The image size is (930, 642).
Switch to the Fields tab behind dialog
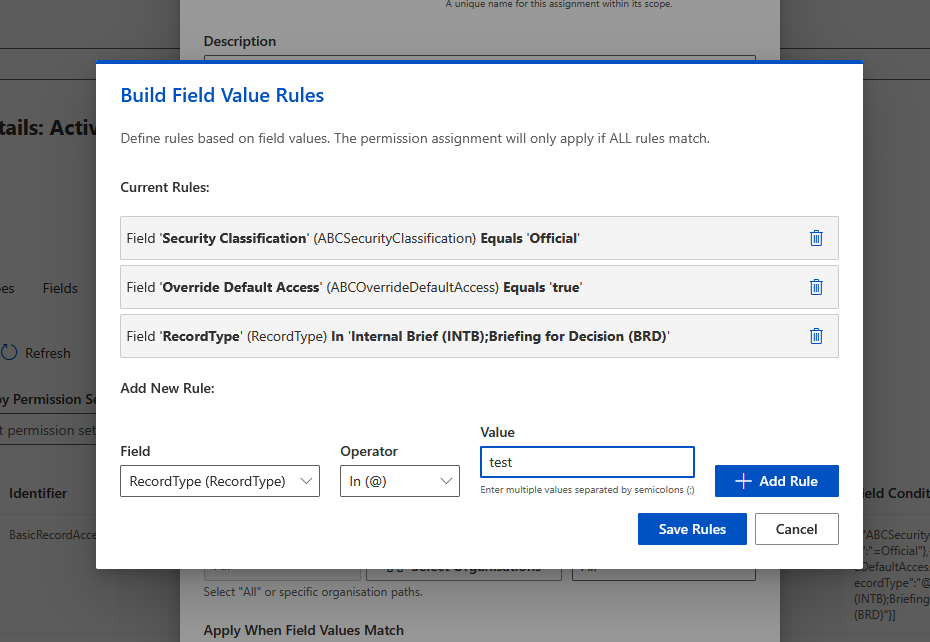pos(60,288)
